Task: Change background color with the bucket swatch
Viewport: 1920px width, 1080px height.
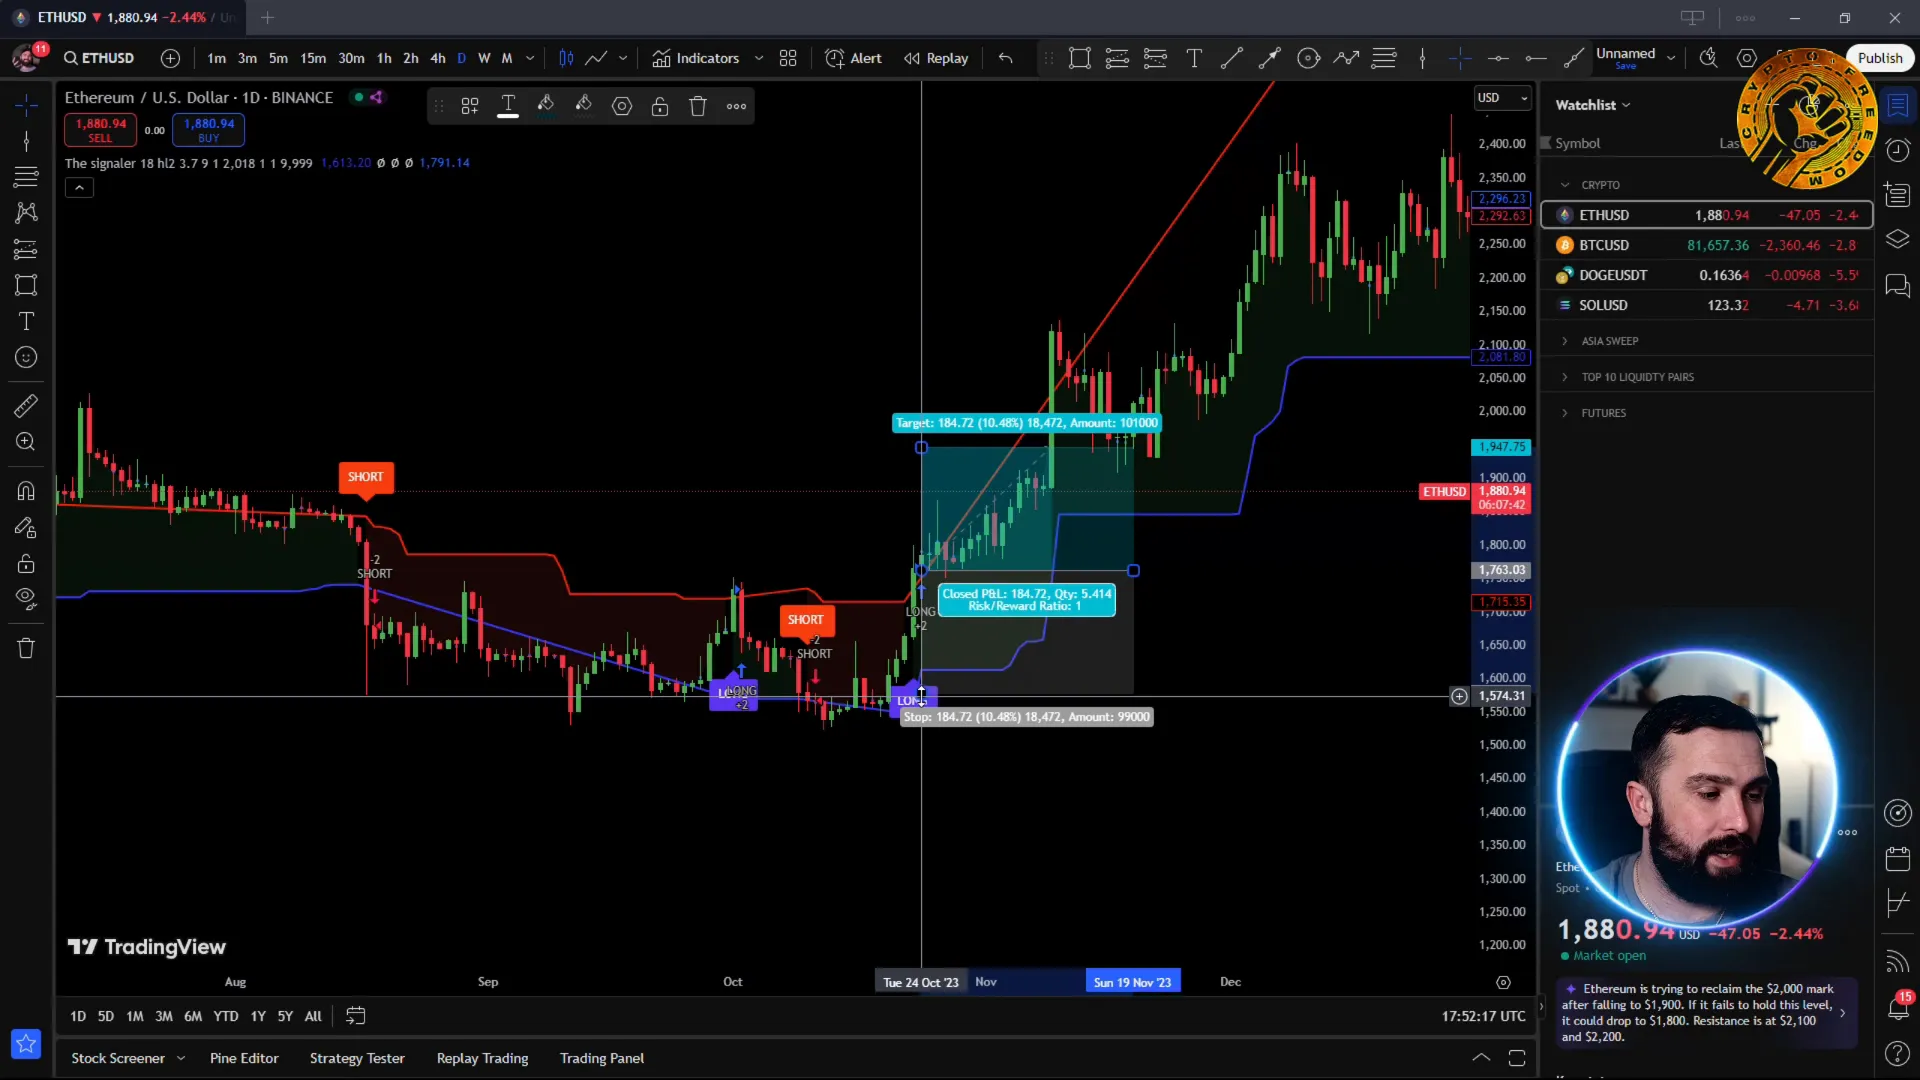Action: (x=584, y=106)
